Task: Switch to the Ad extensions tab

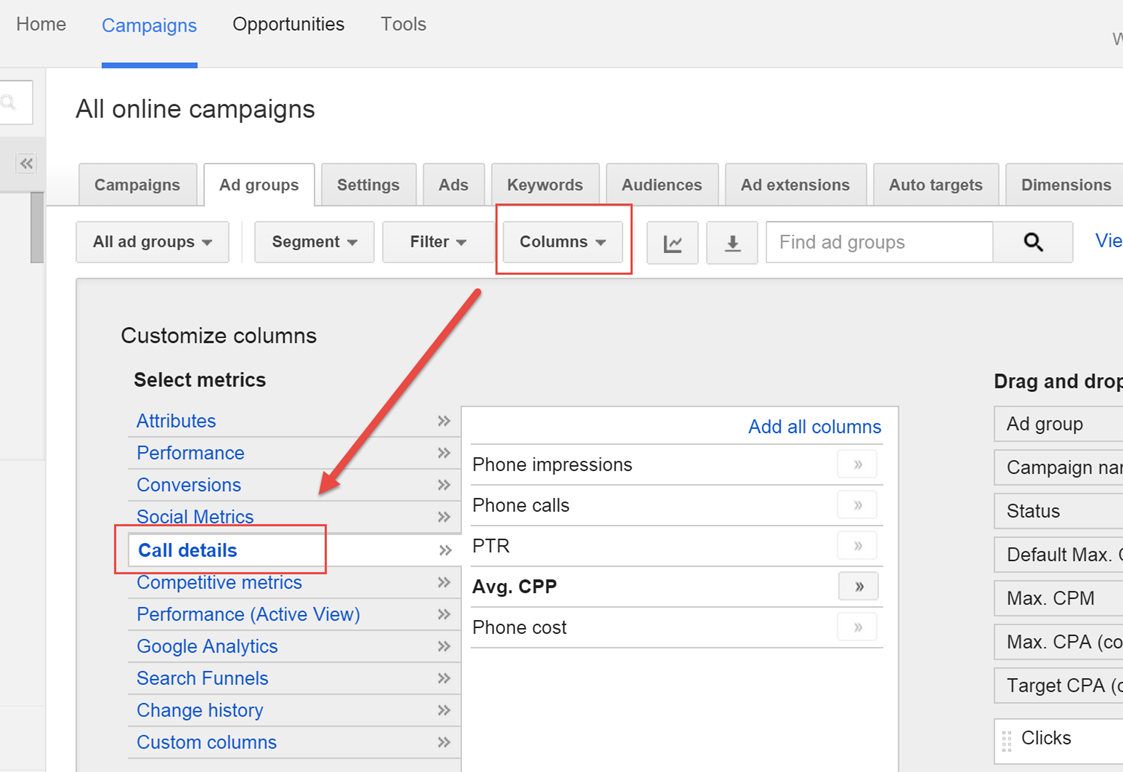Action: (x=796, y=185)
